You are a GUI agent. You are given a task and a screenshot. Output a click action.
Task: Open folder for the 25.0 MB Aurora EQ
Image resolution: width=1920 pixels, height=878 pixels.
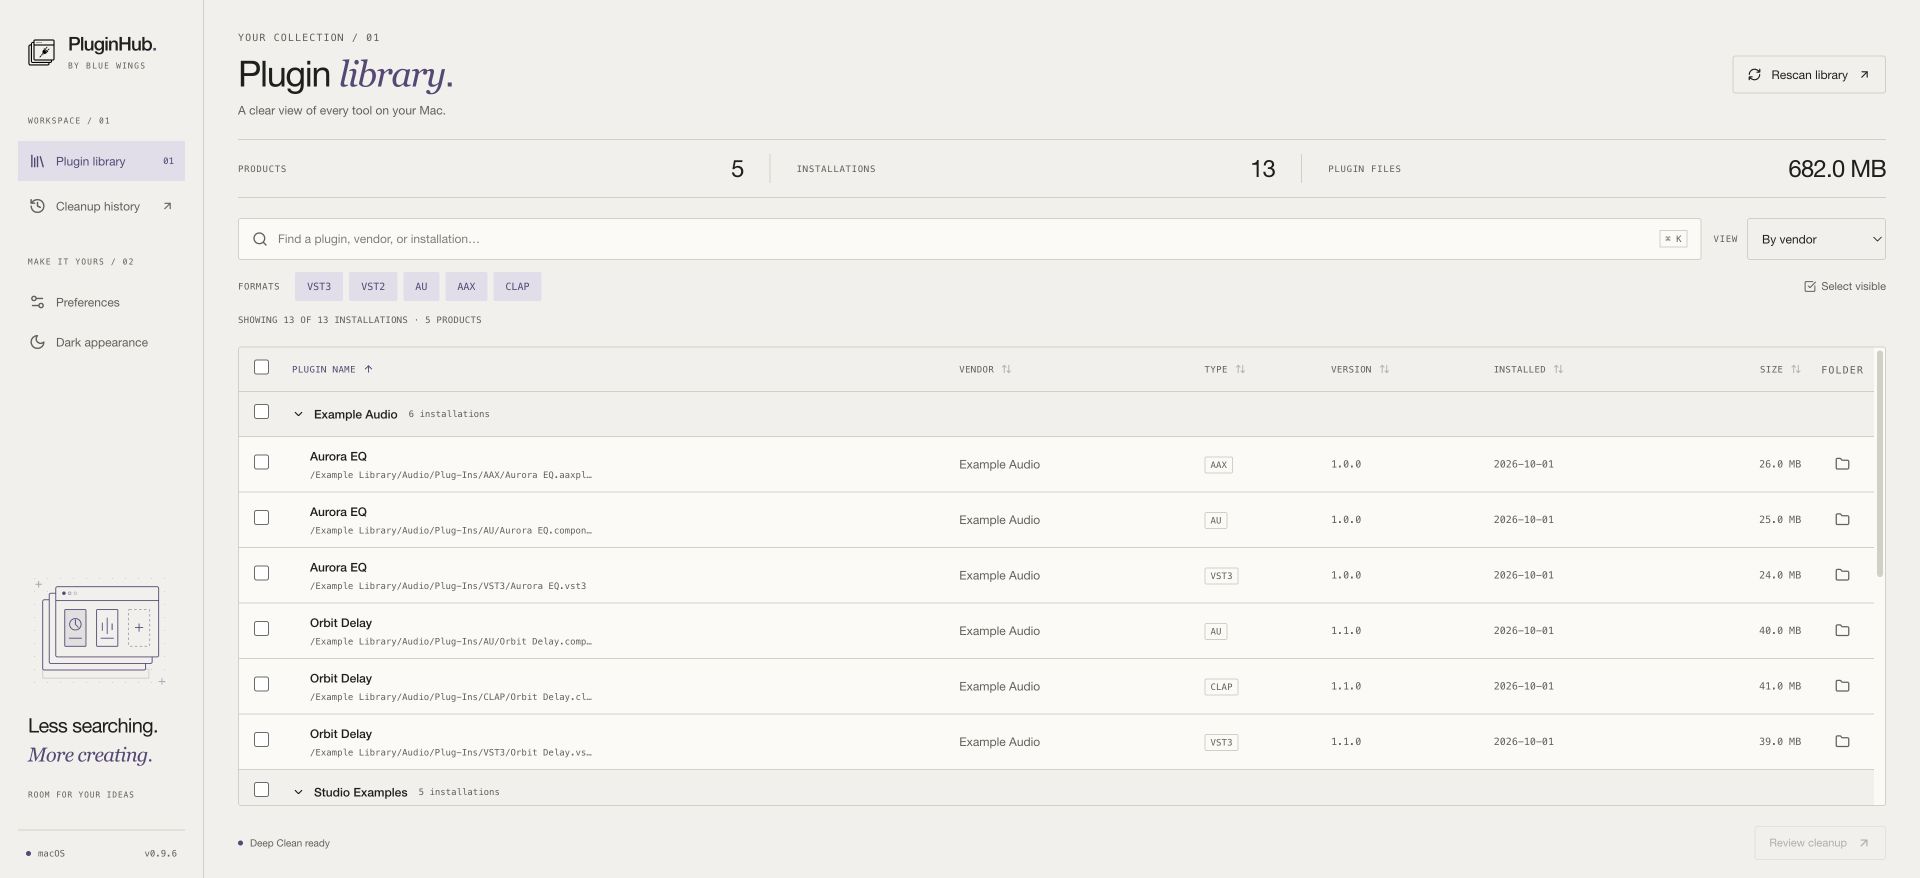point(1842,520)
